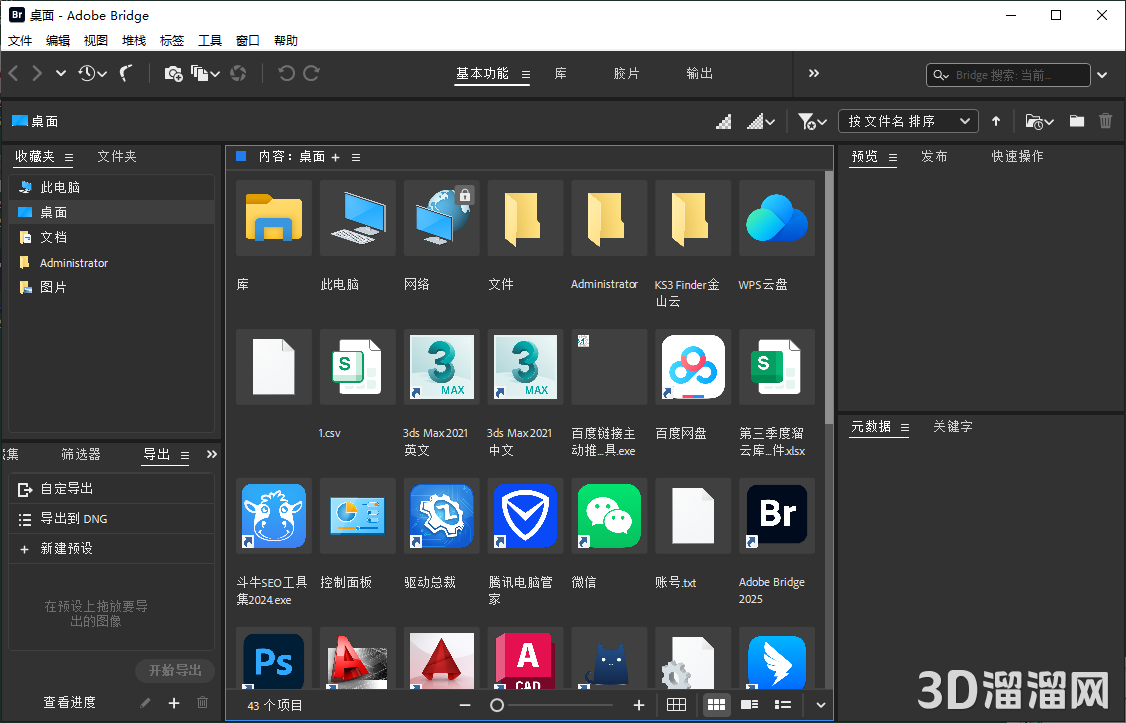
Task: Open the 收藏夹 panel menu icon
Action: point(69,157)
